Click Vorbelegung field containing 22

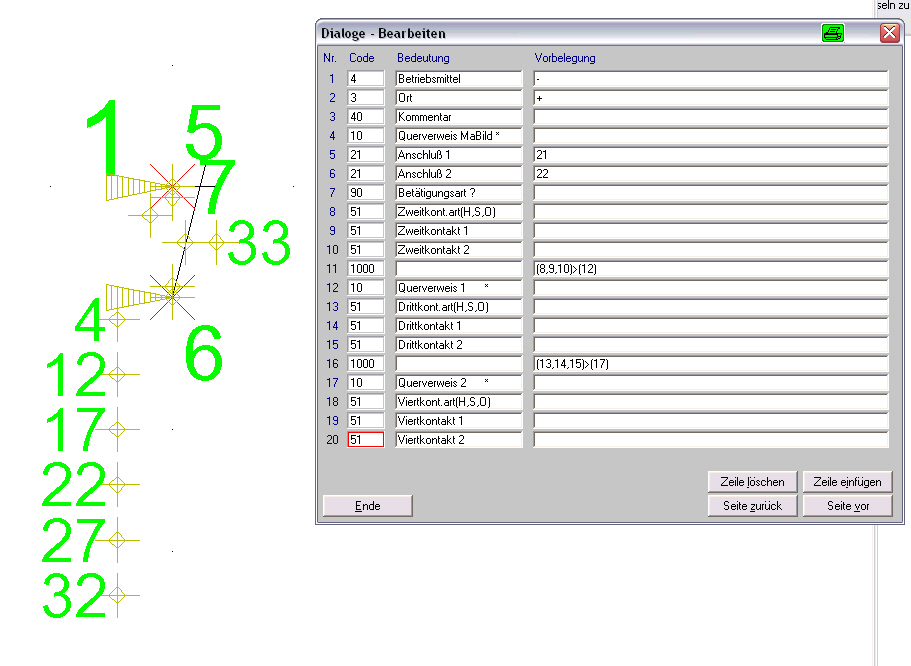tap(711, 174)
